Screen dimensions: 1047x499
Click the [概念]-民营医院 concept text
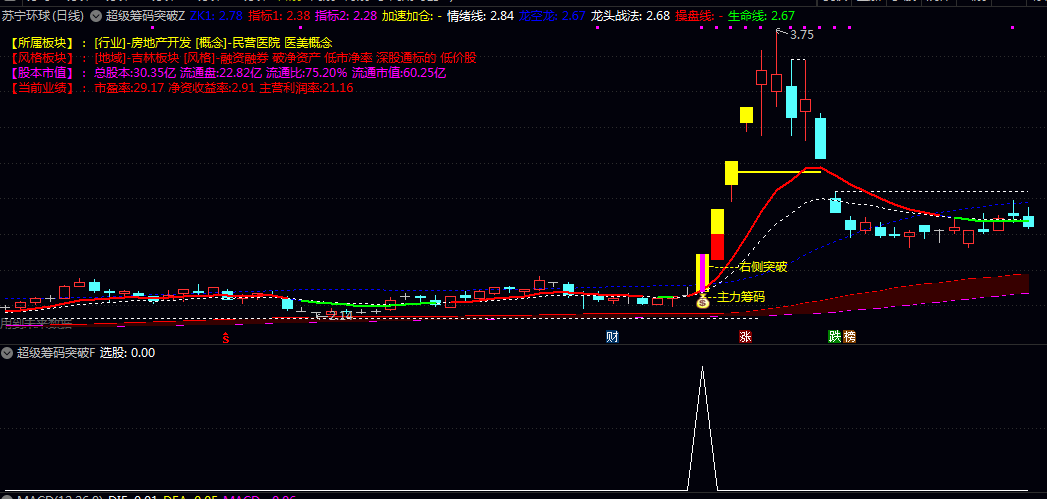click(x=238, y=43)
